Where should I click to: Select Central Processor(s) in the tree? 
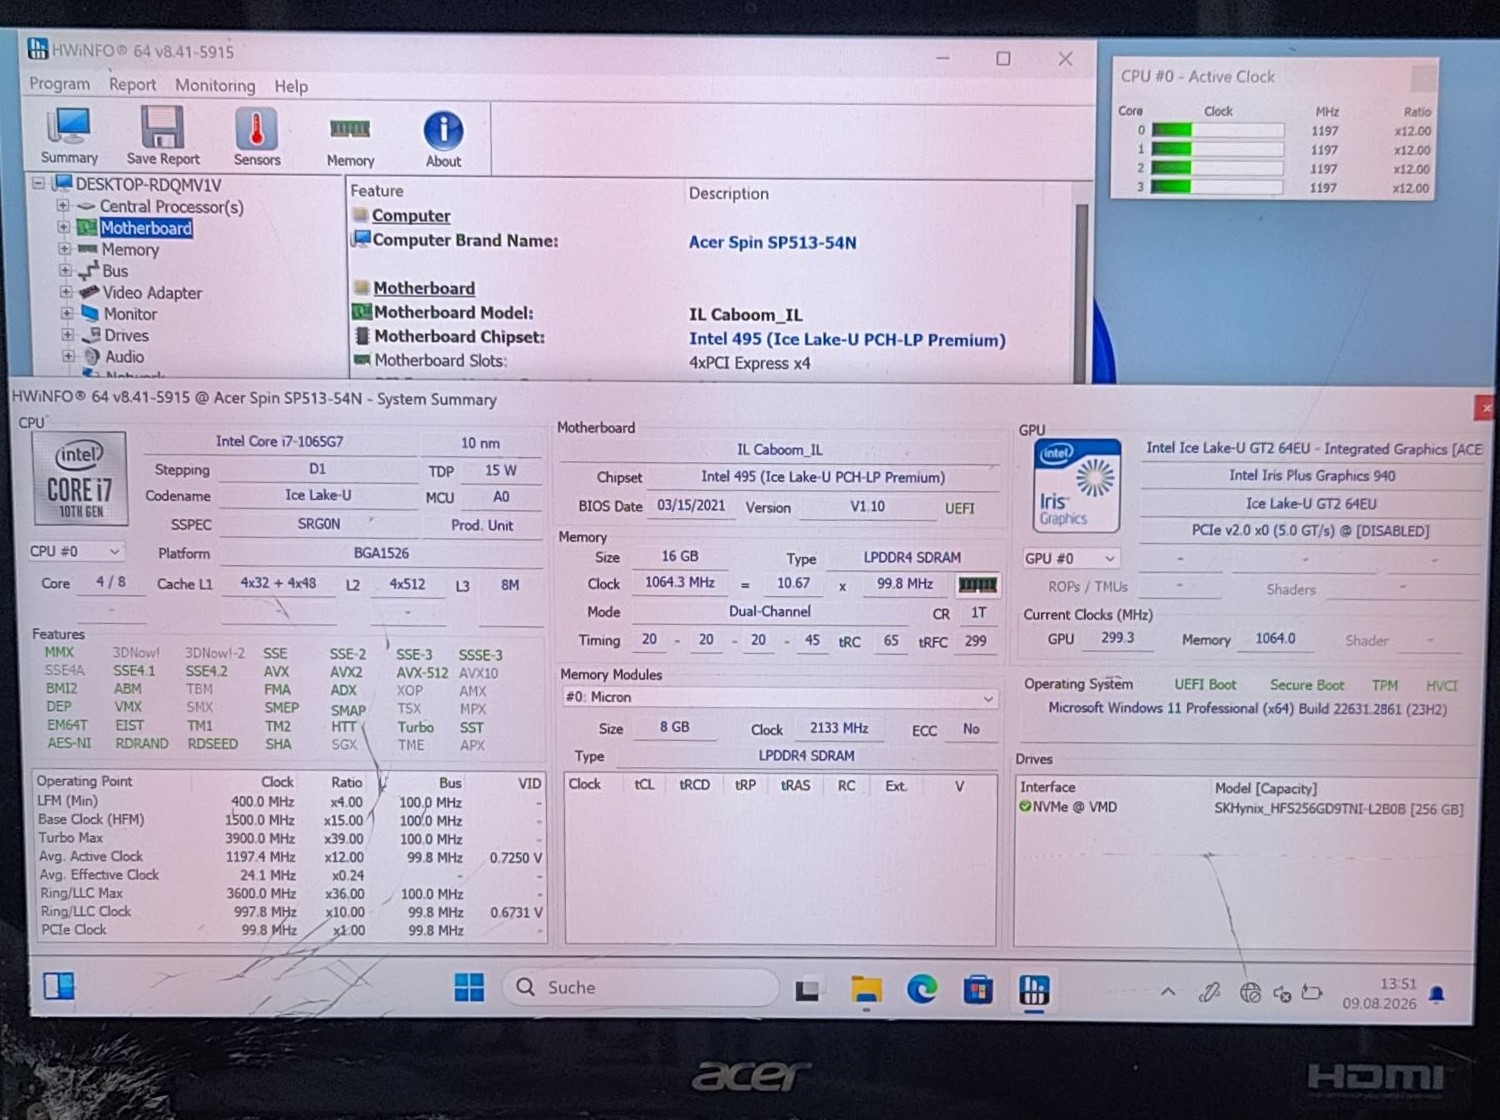pyautogui.click(x=171, y=207)
